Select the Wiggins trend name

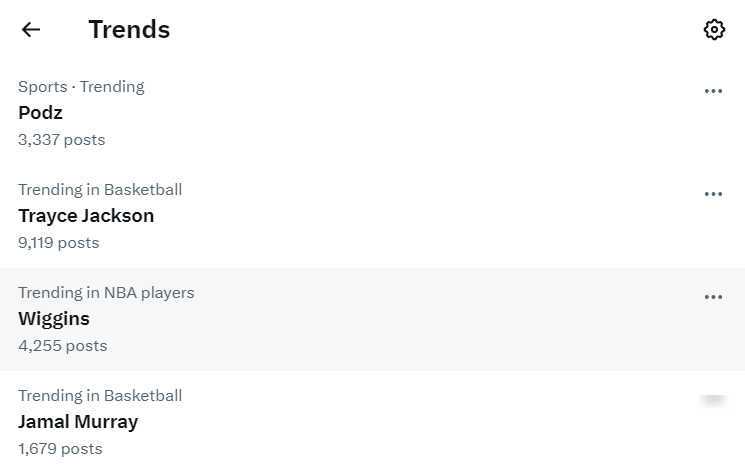(54, 319)
